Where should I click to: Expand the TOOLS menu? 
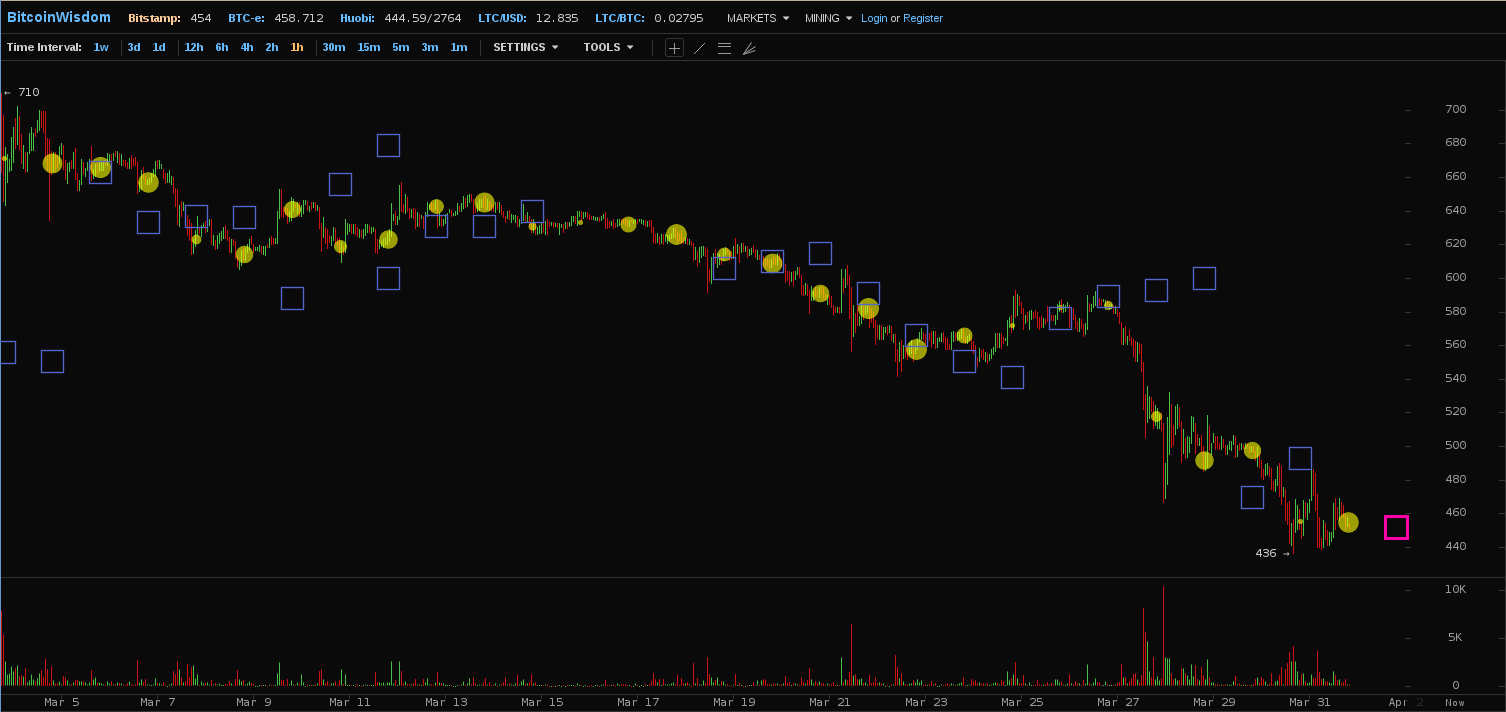608,47
